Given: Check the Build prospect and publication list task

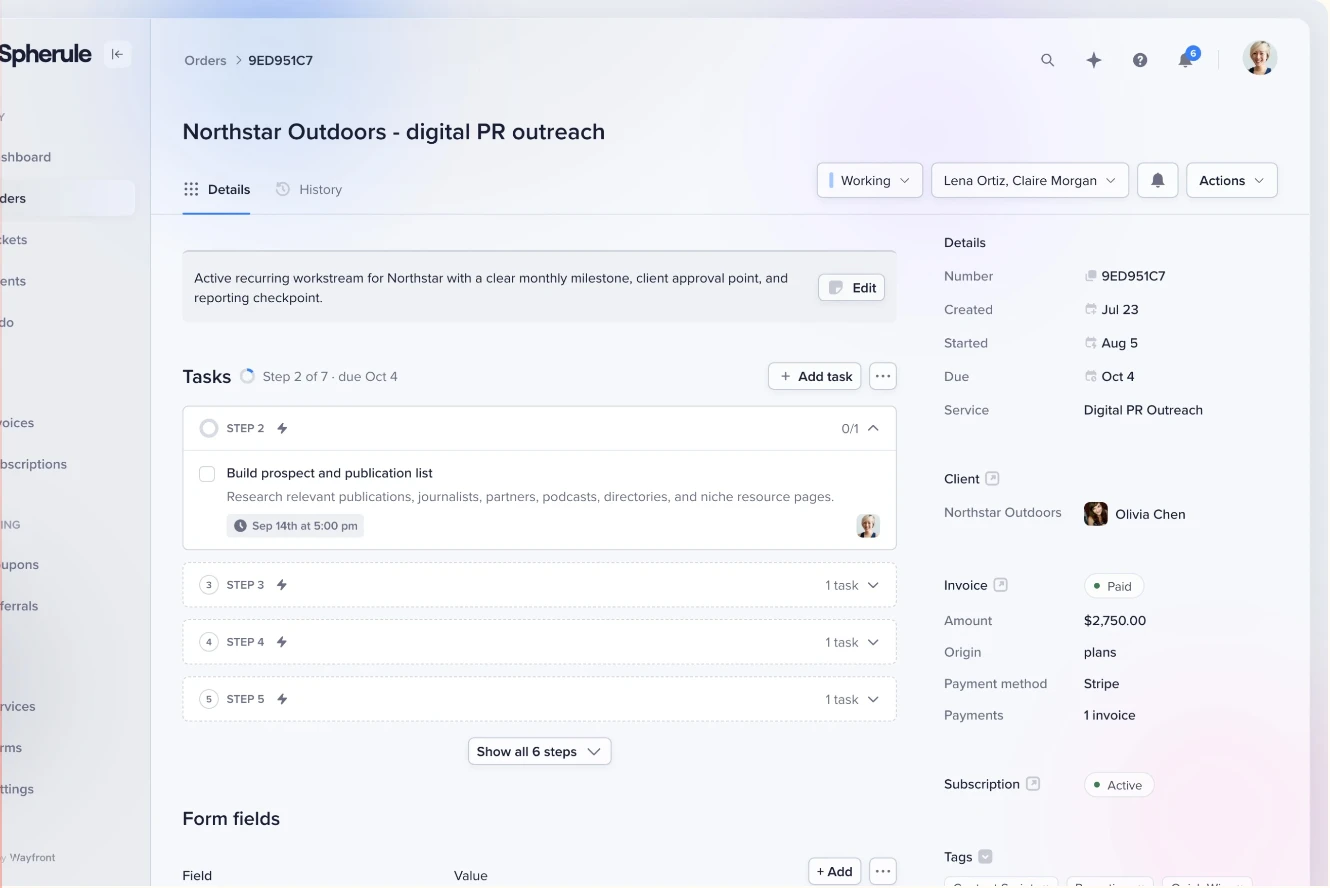Looking at the screenshot, I should (207, 474).
